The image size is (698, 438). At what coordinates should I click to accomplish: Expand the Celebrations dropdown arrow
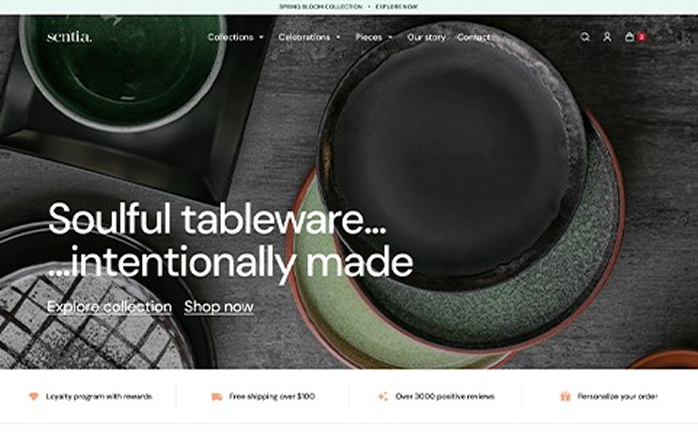point(338,37)
